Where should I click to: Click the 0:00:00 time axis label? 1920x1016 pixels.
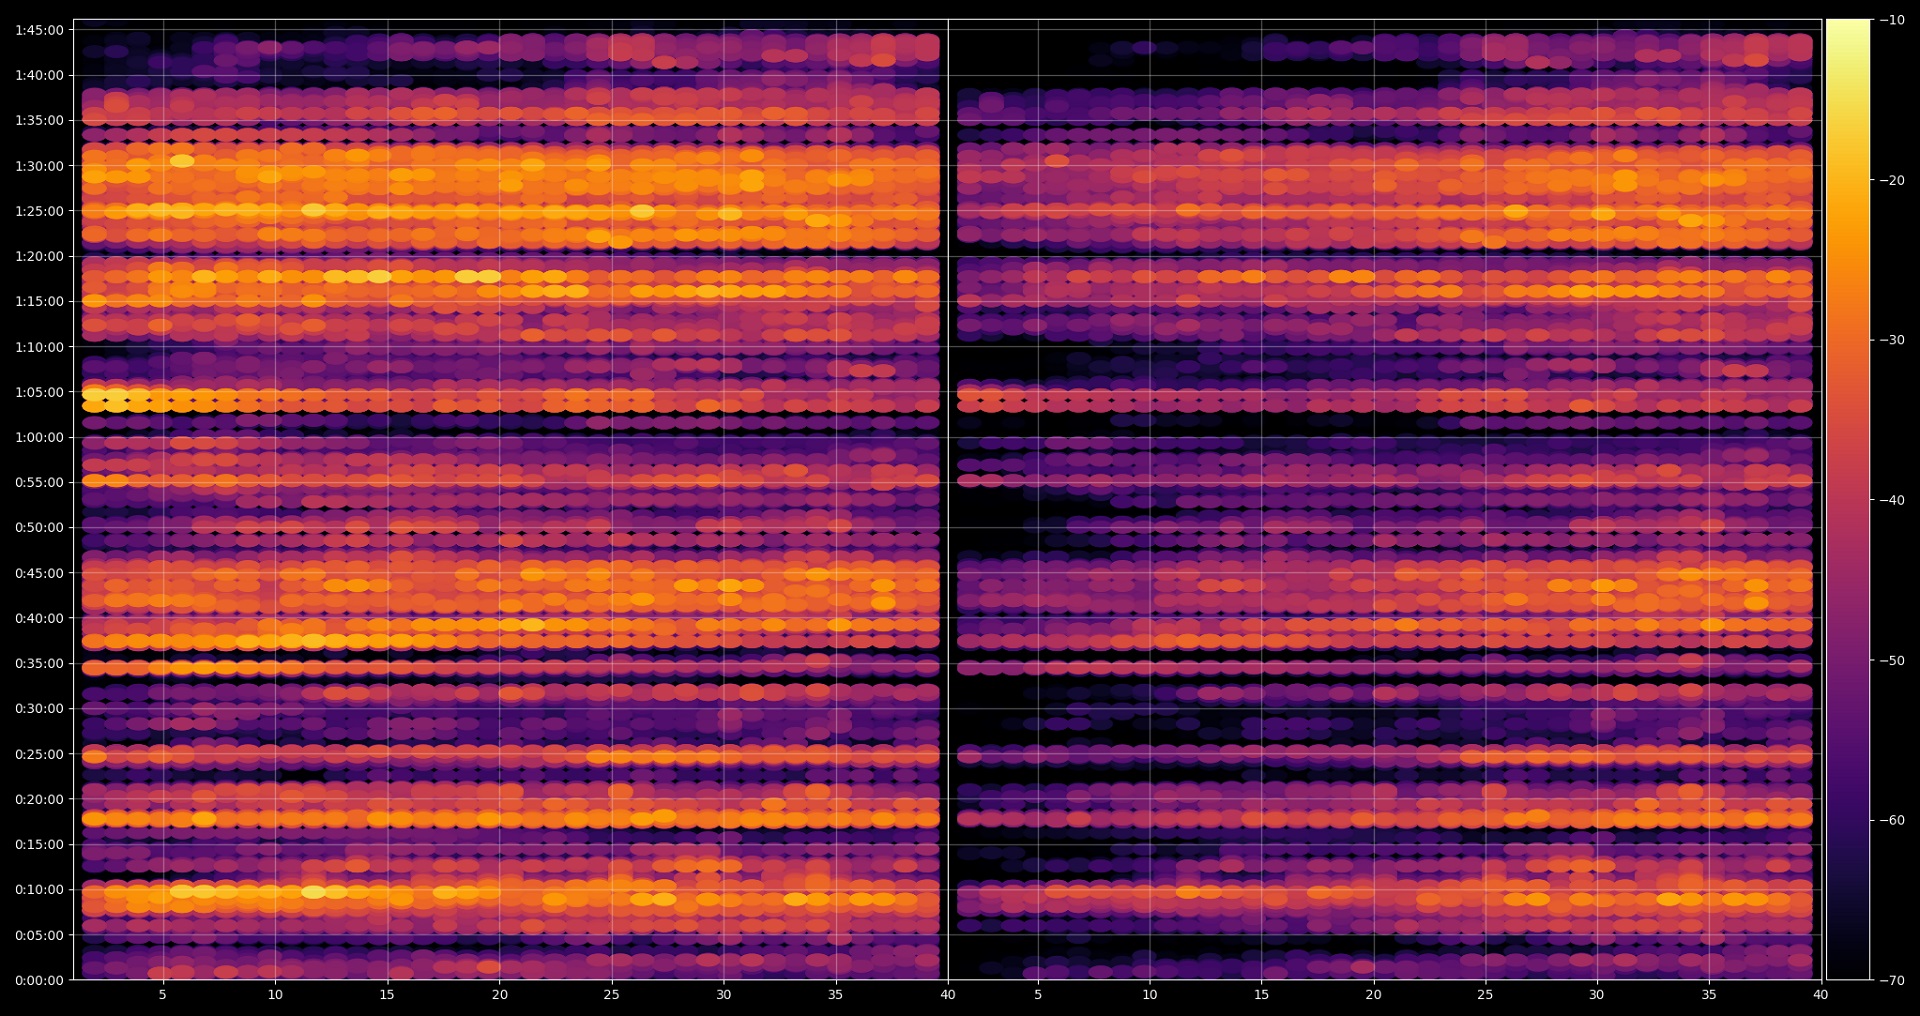tap(39, 980)
